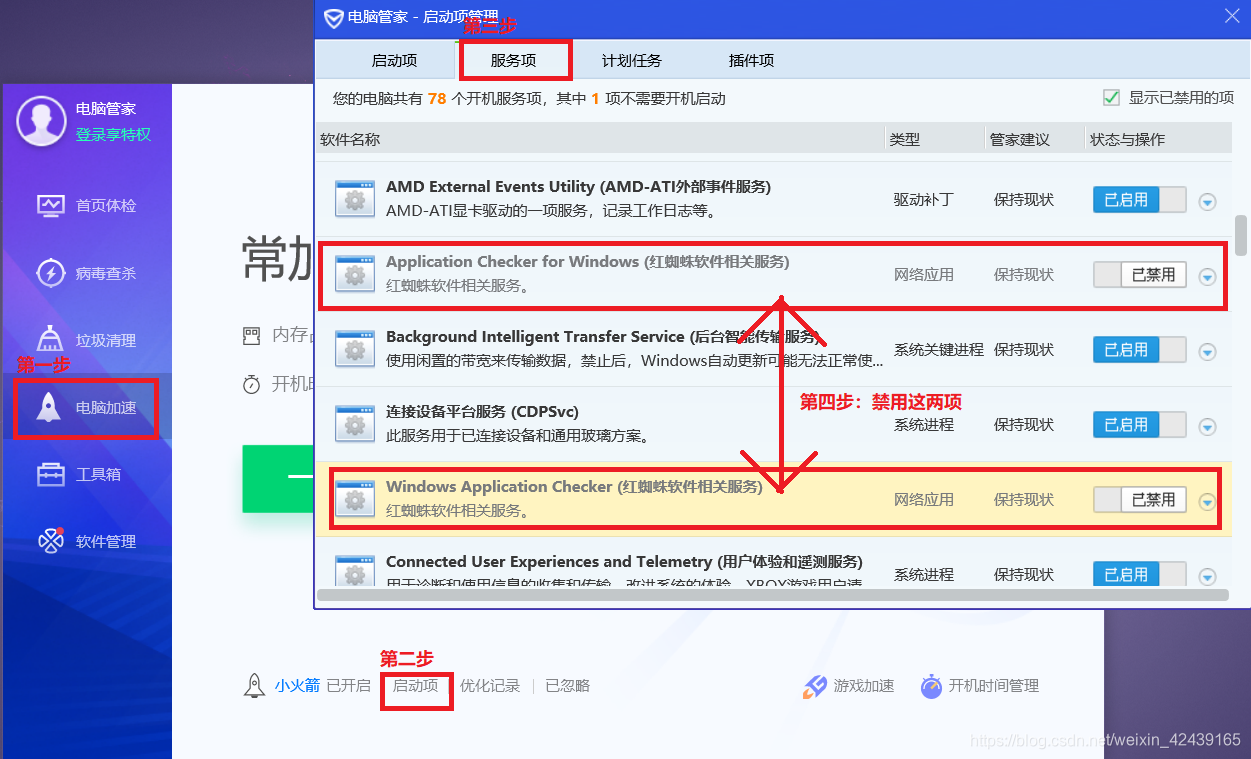The image size is (1251, 759).
Task: Open 已忽略 link
Action: click(x=567, y=686)
